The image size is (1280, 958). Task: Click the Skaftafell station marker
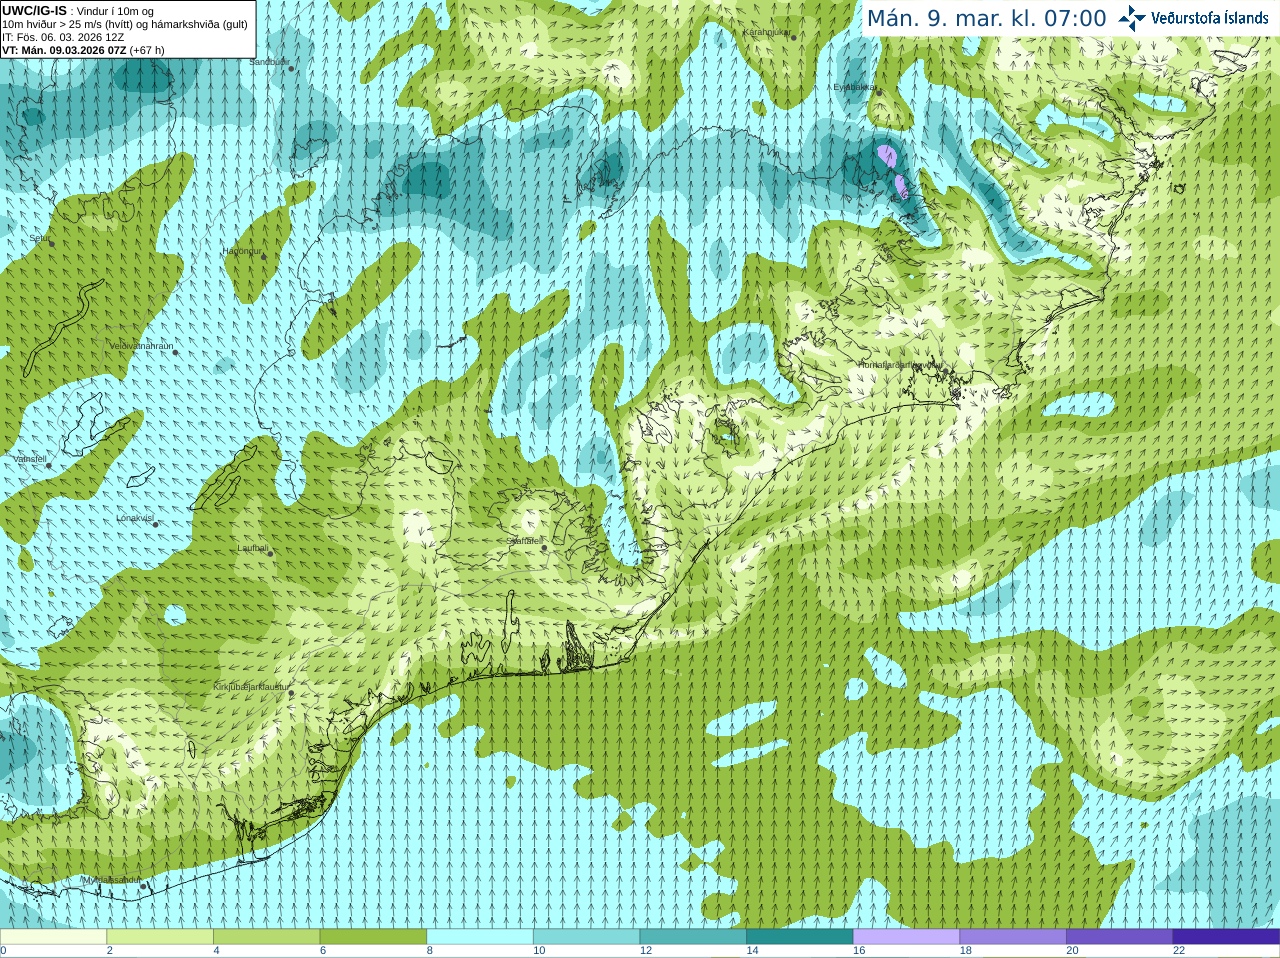(543, 546)
